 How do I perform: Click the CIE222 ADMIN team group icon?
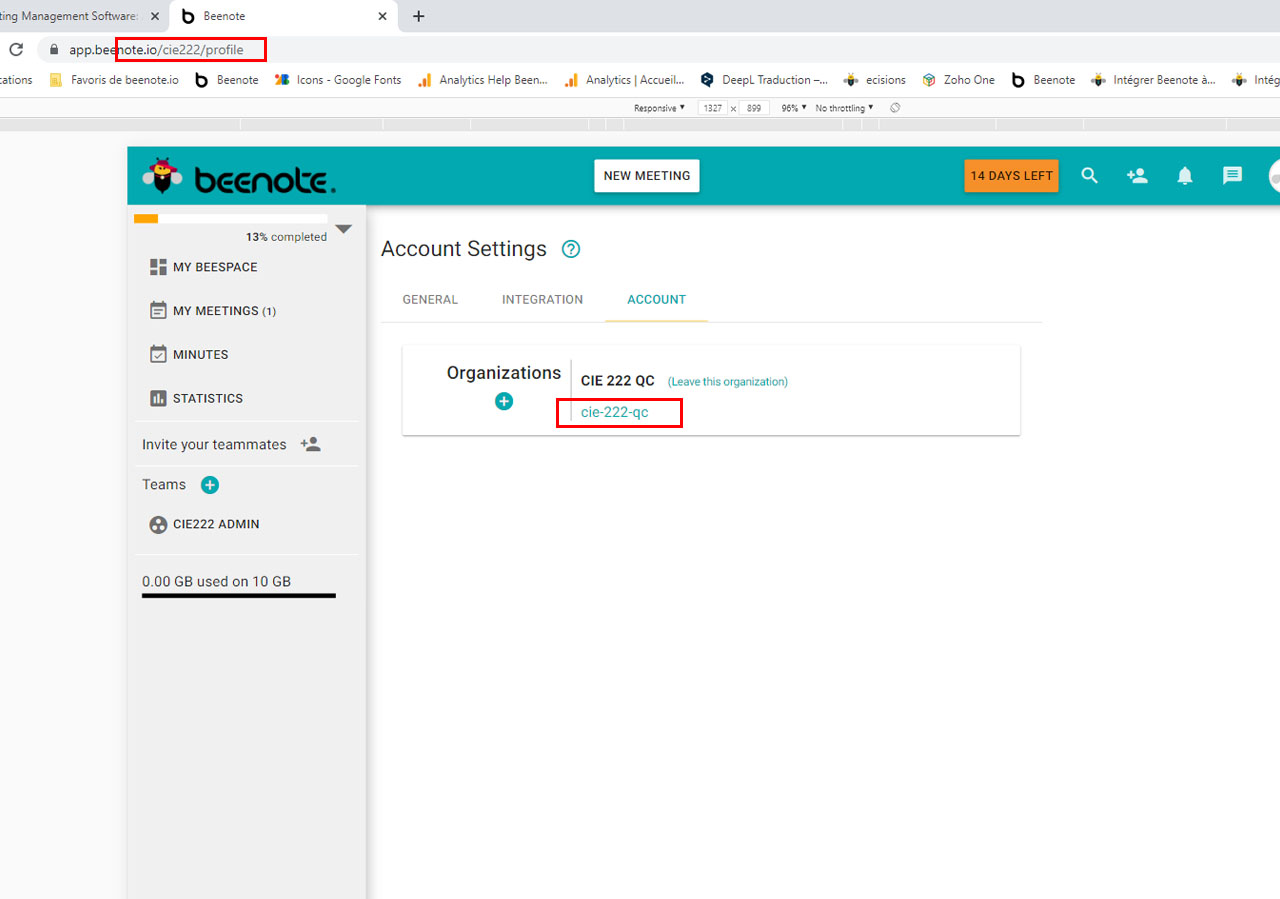(158, 524)
